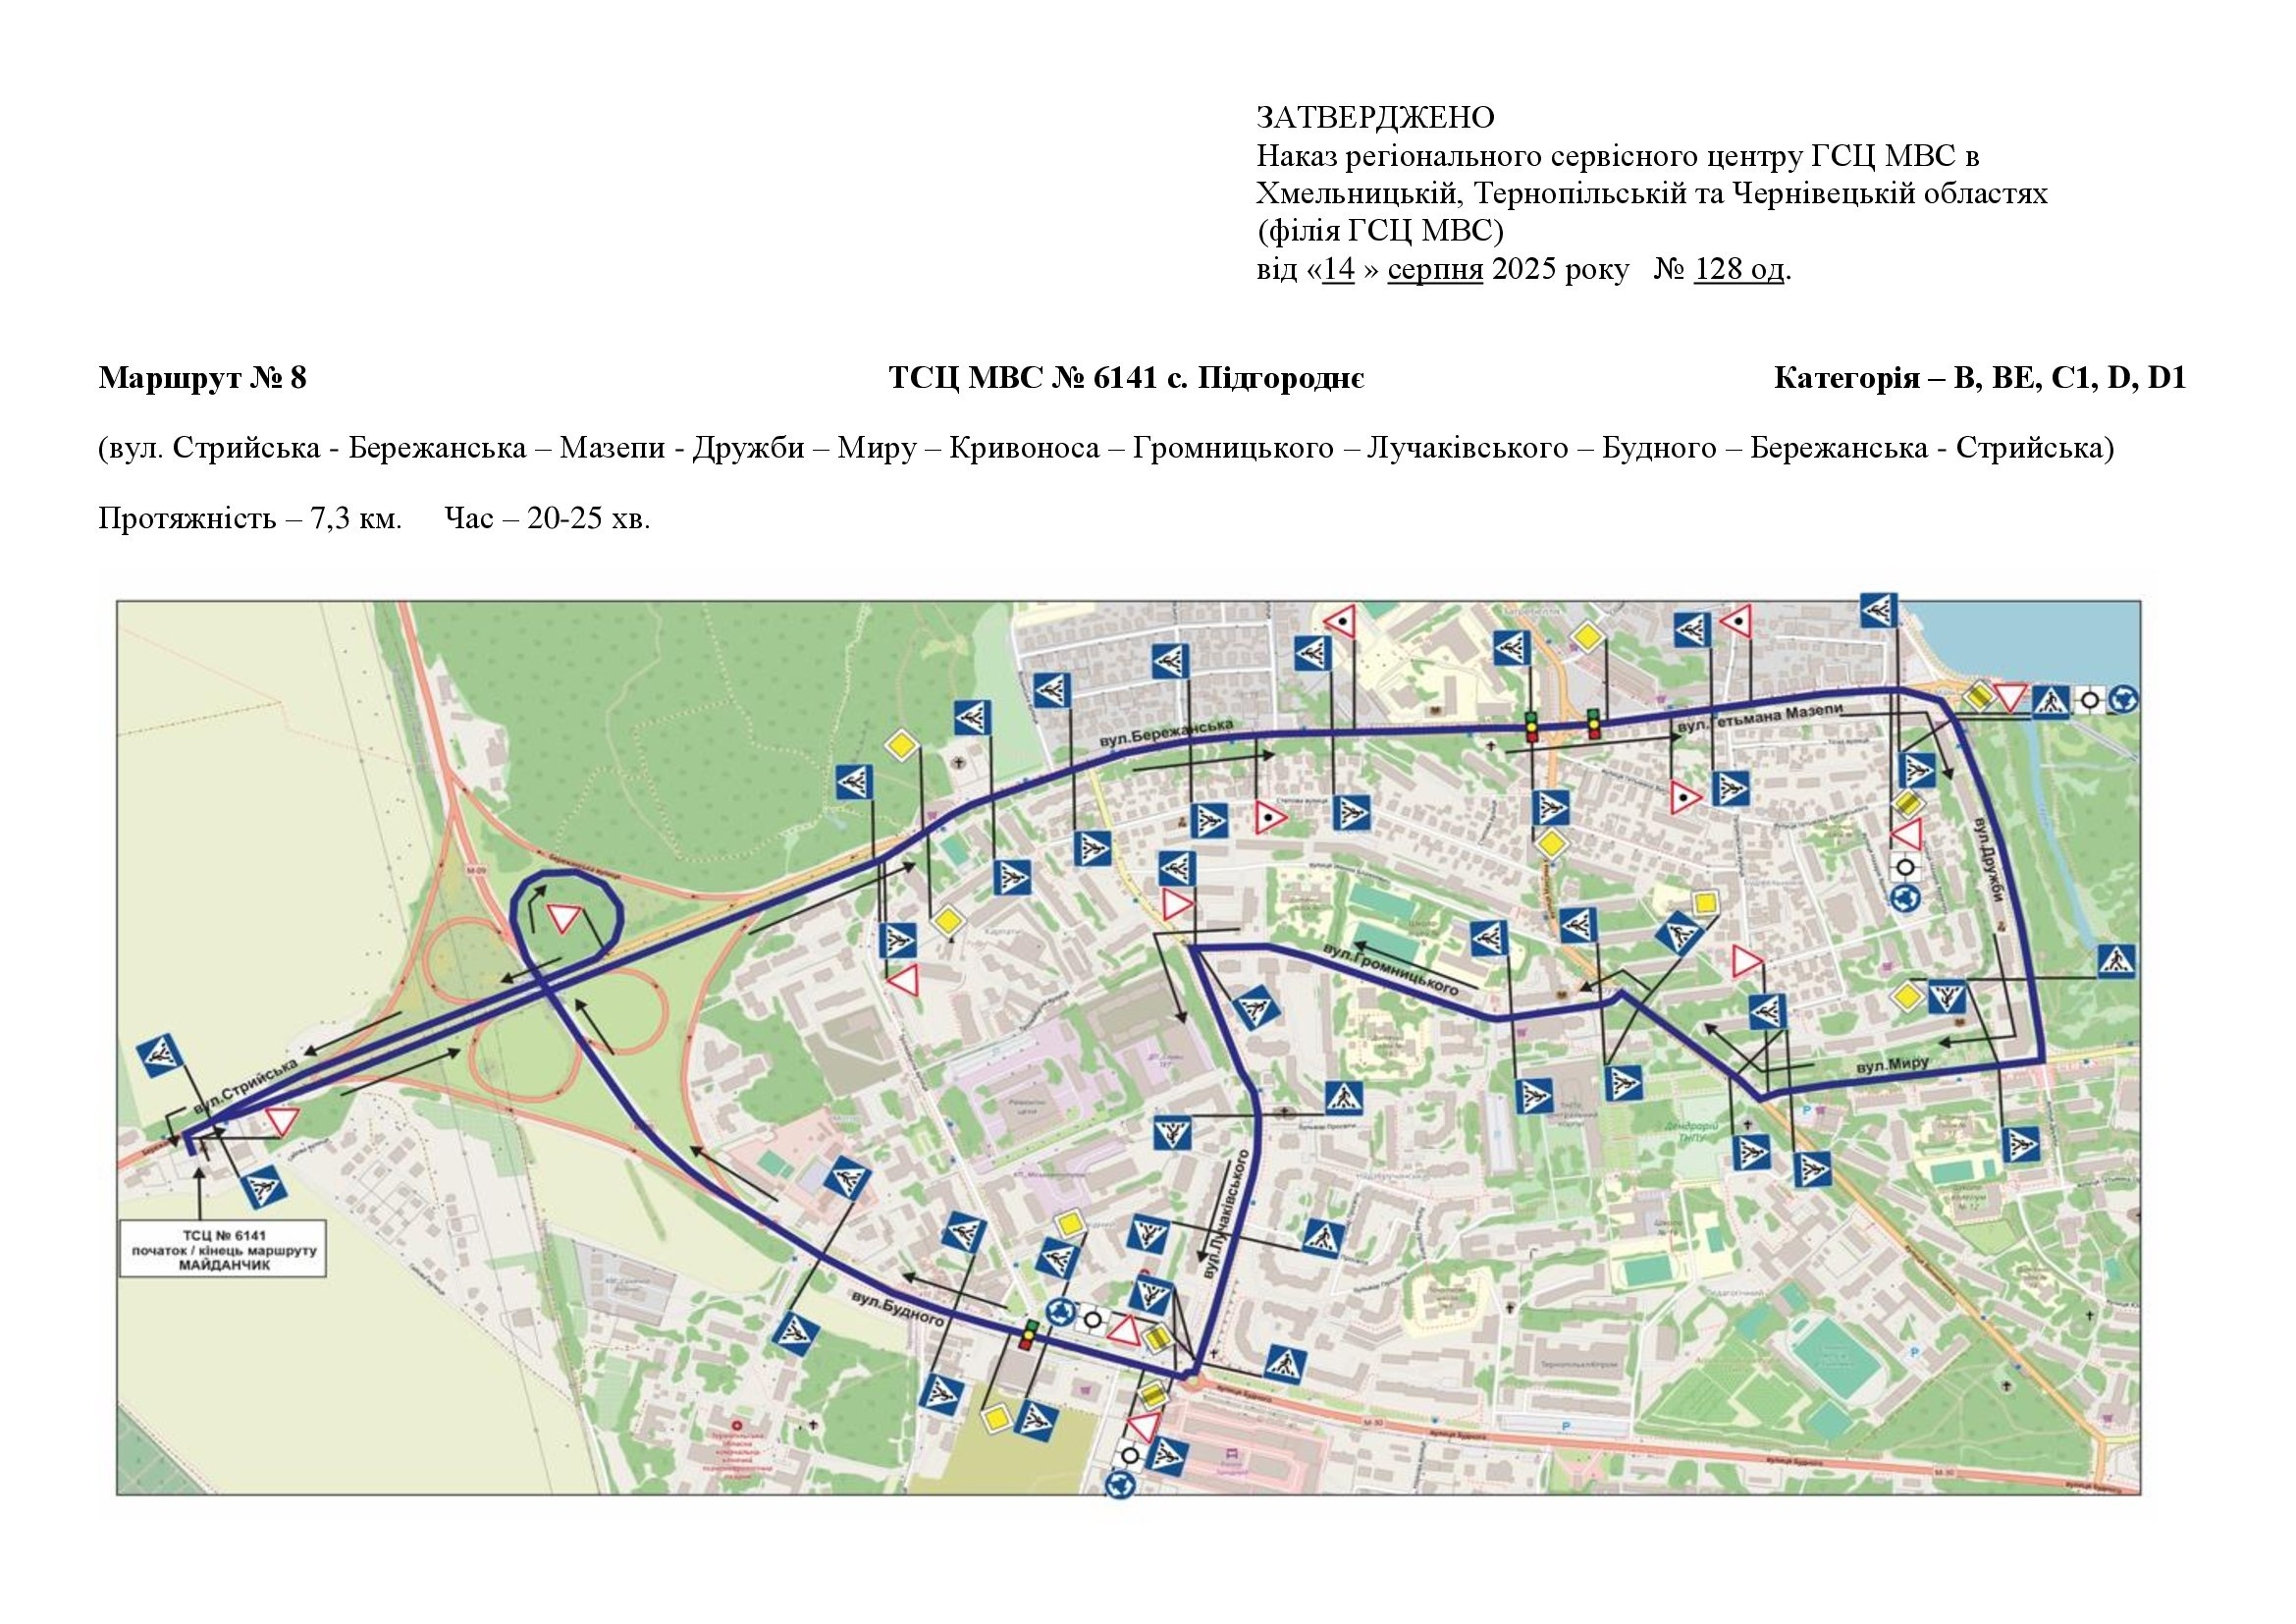Click the traffic light on вул.Будного

[x=1028, y=1334]
